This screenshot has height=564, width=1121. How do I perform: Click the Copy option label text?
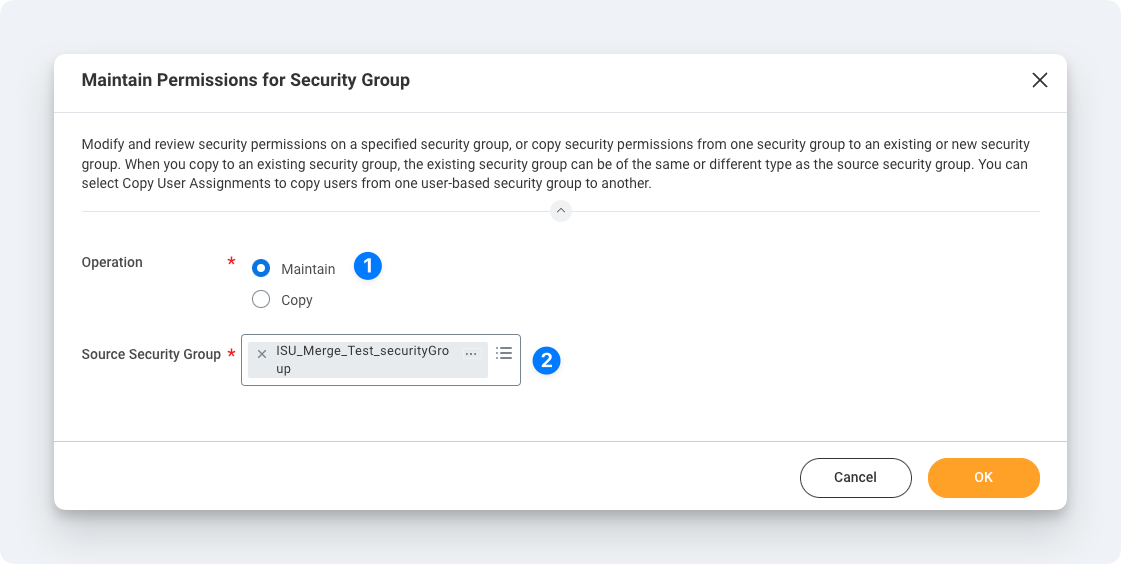coord(297,300)
